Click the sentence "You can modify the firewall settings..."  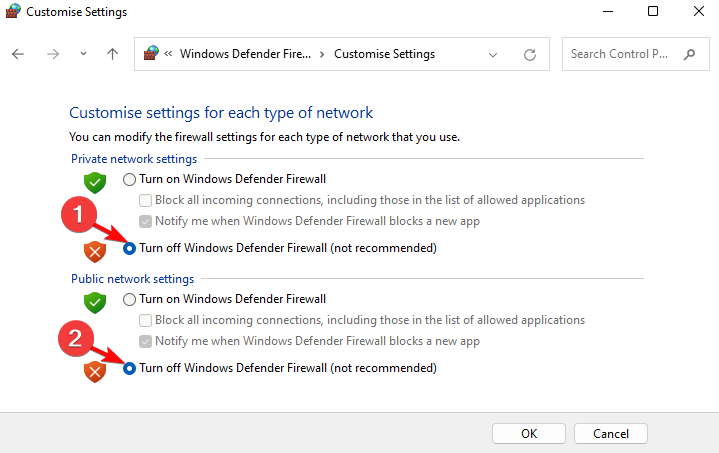pyautogui.click(x=265, y=137)
